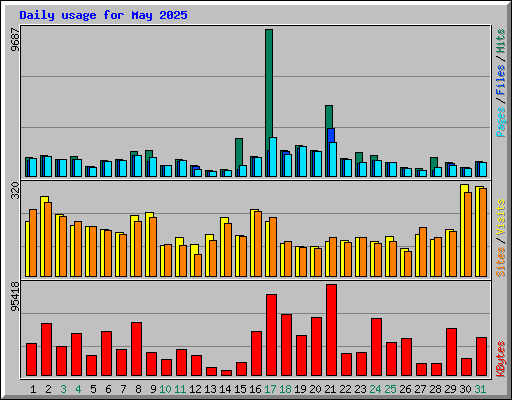Click day label 21 on the x-axis
This screenshot has width=512, height=400.
click(330, 389)
